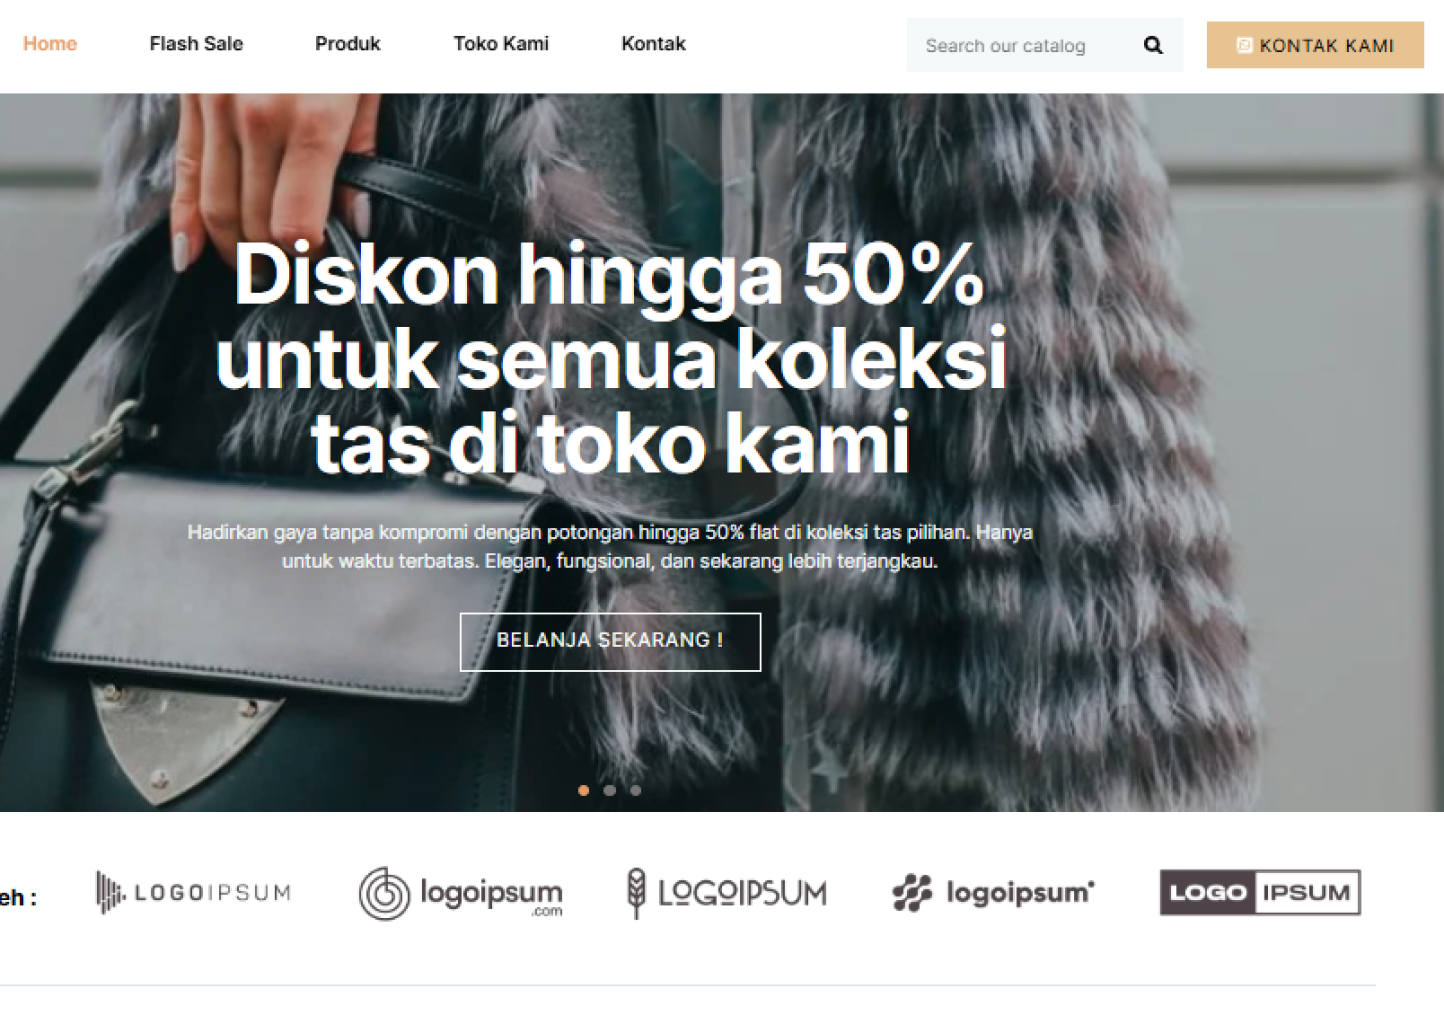The image size is (1444, 1024).
Task: Go to the Produk menu
Action: click(348, 44)
